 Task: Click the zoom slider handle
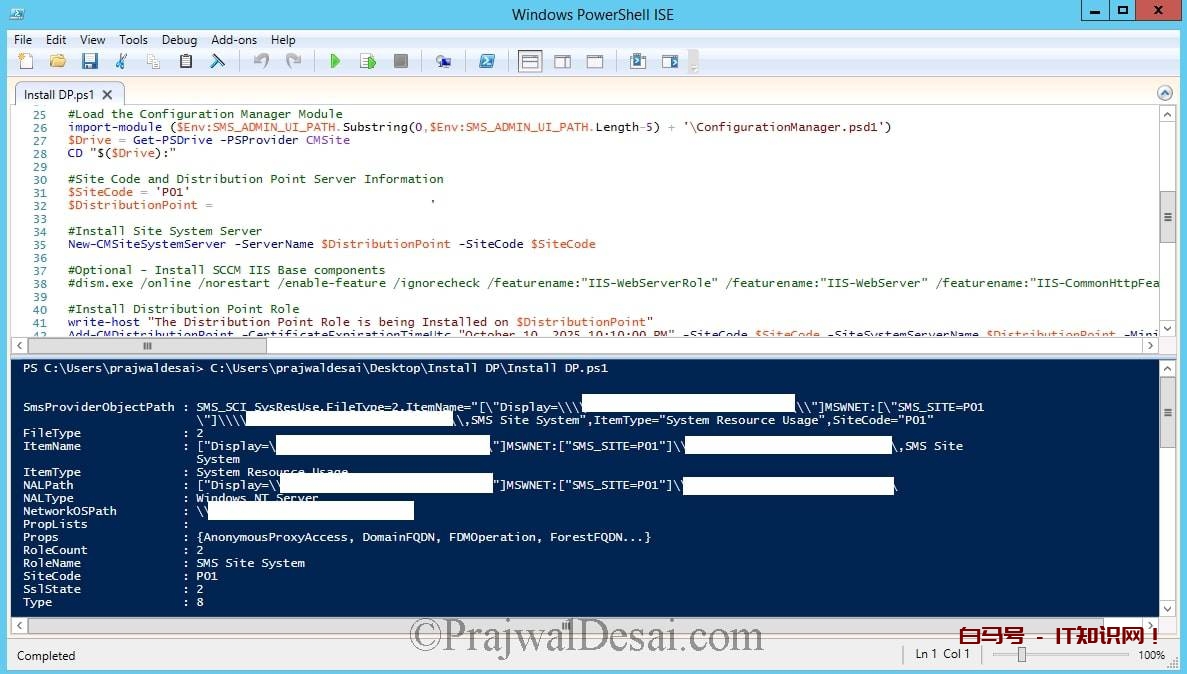pos(1021,655)
